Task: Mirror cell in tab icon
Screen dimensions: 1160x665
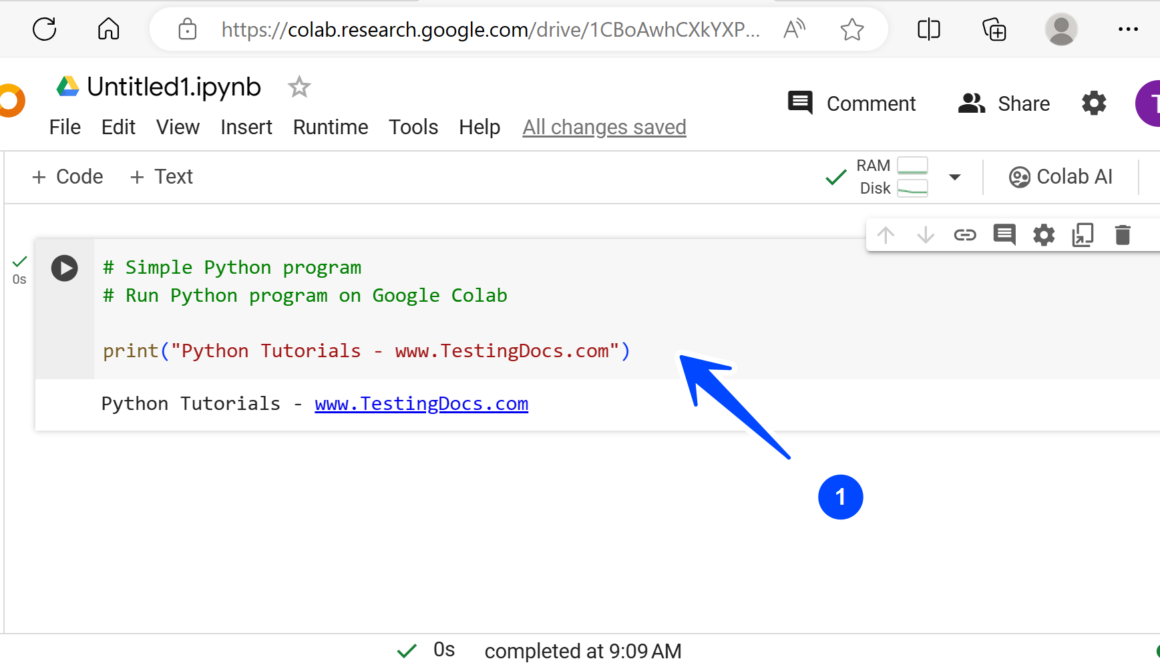Action: [x=1082, y=235]
